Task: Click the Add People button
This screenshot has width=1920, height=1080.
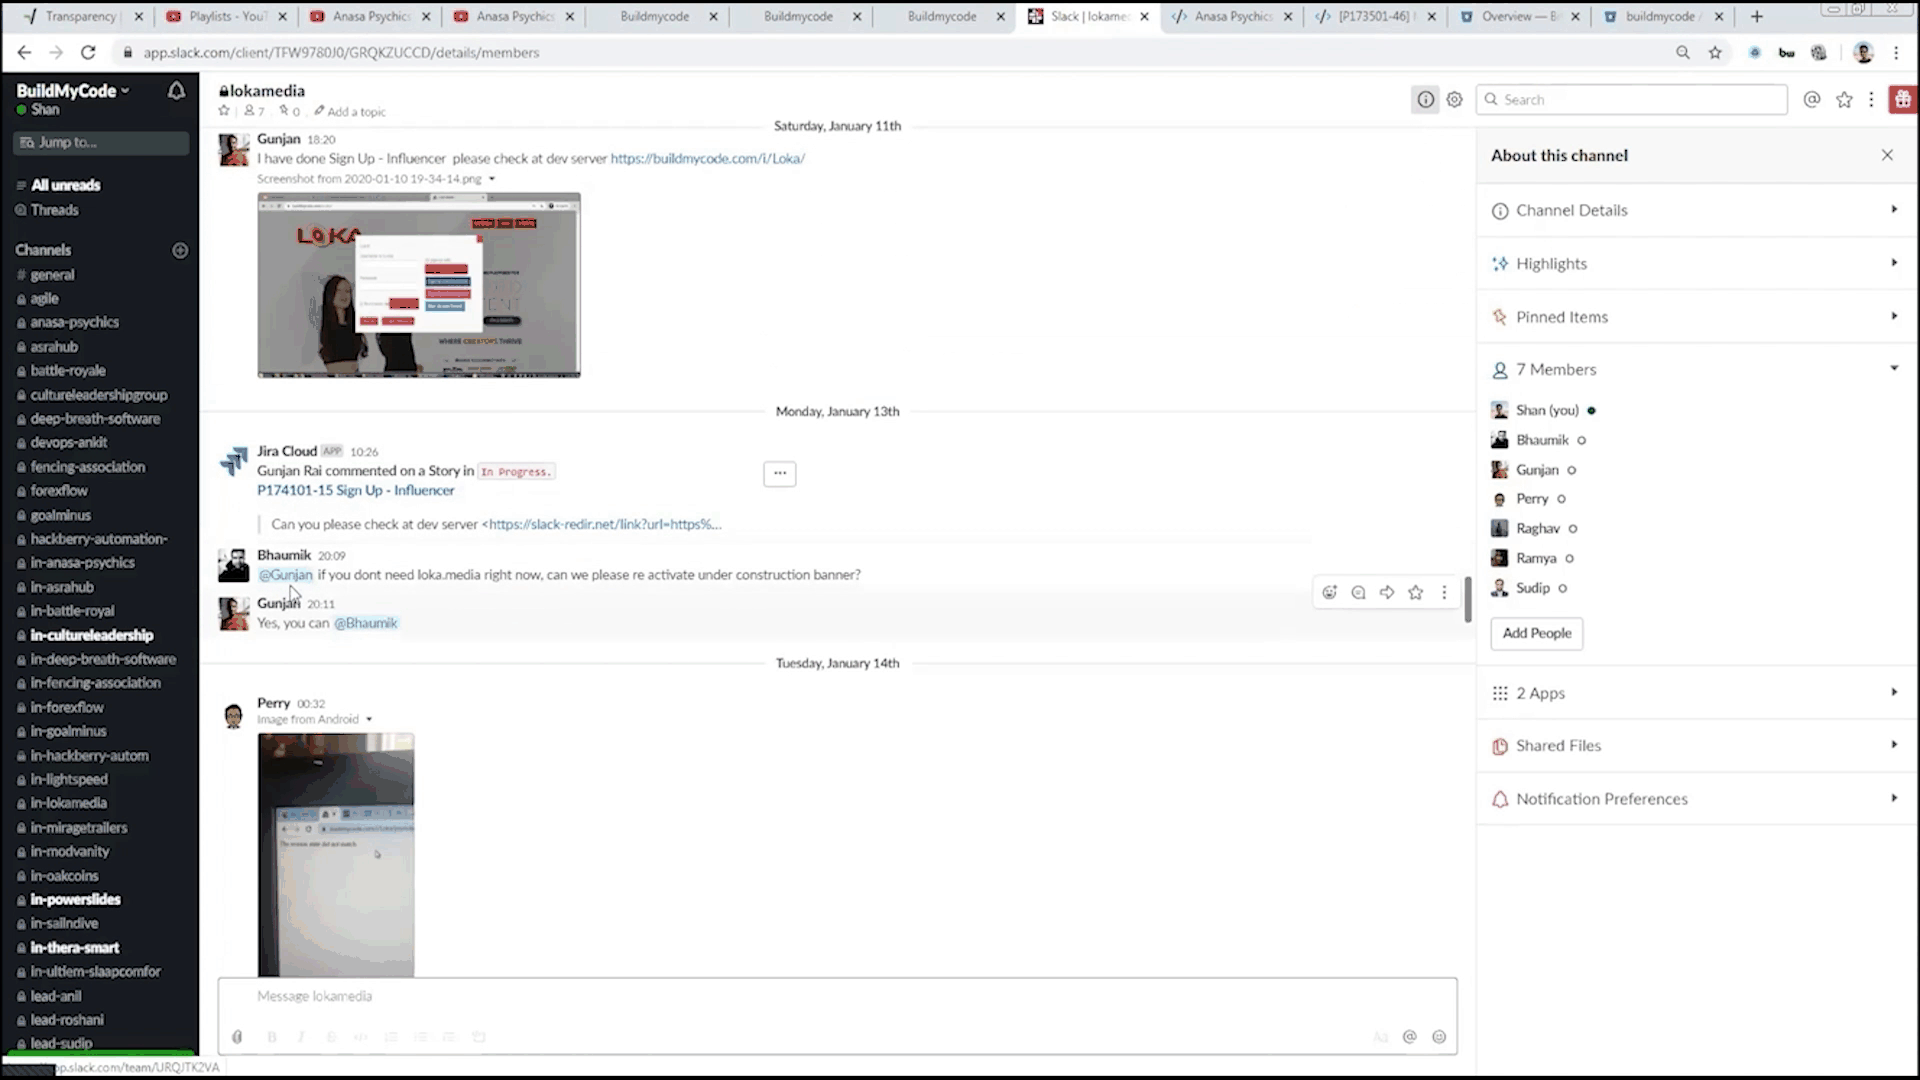Action: pyautogui.click(x=1536, y=633)
